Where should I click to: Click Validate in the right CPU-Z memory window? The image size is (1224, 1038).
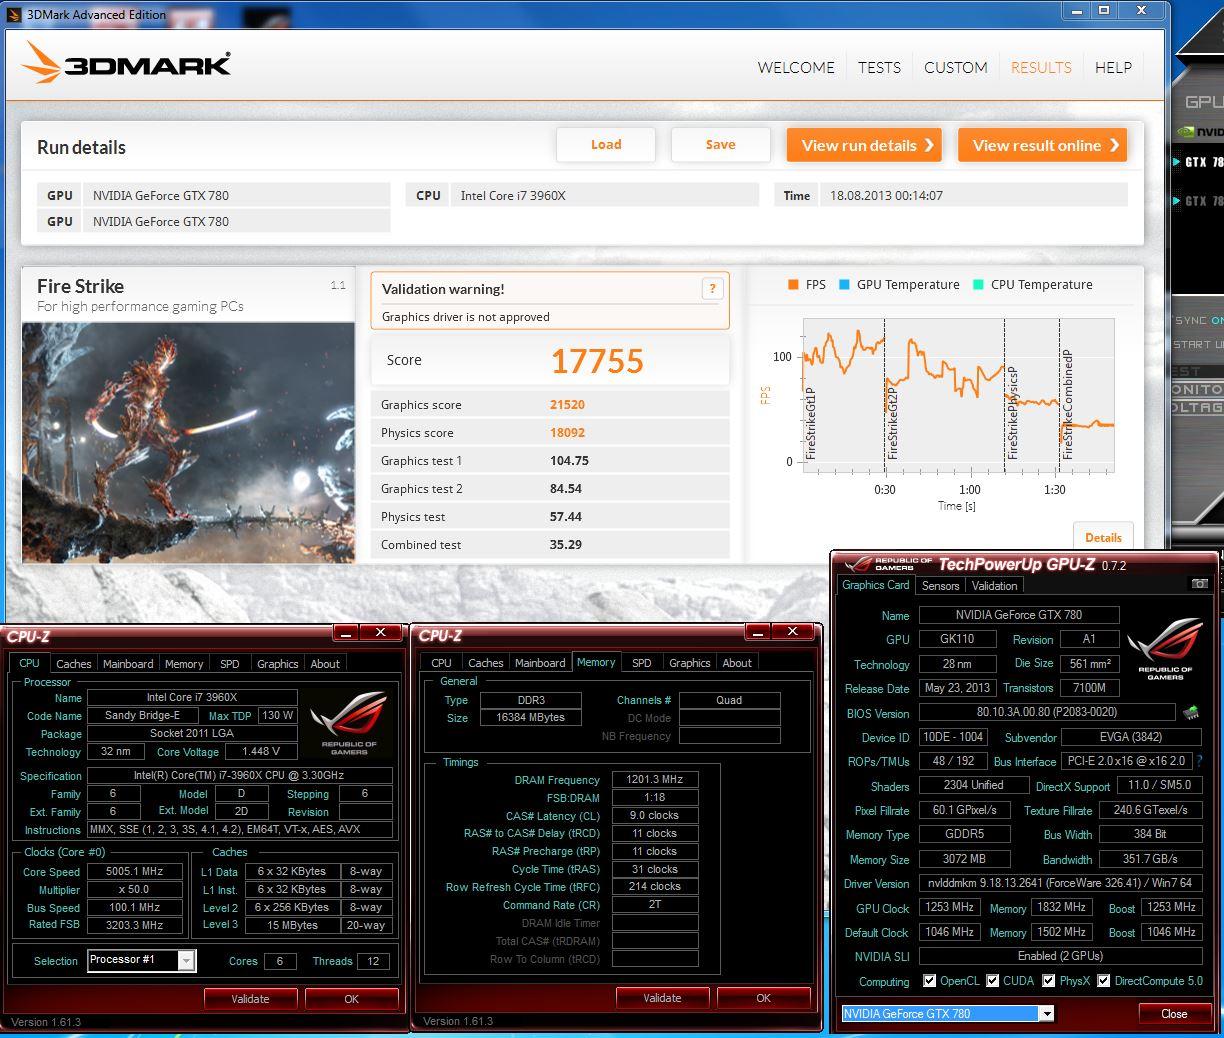coord(662,998)
